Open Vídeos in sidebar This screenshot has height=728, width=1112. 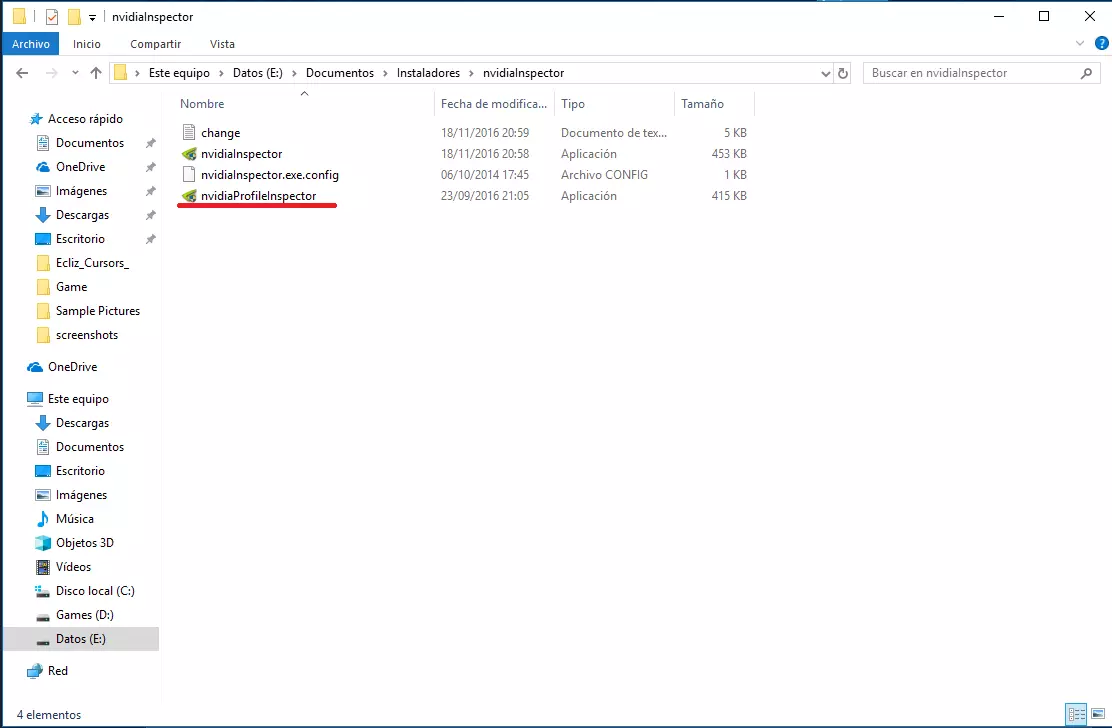(73, 567)
